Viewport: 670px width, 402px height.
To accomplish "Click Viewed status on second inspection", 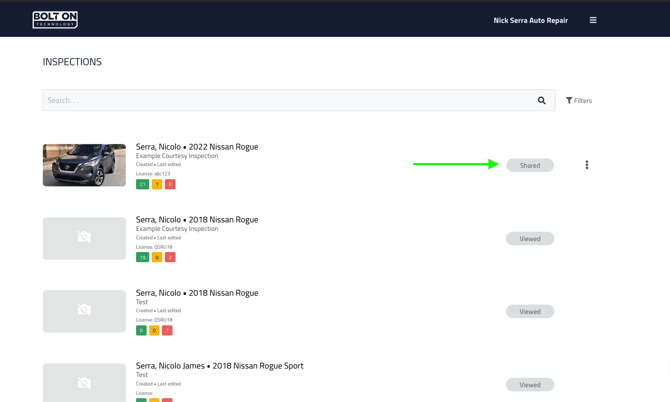I will [530, 239].
